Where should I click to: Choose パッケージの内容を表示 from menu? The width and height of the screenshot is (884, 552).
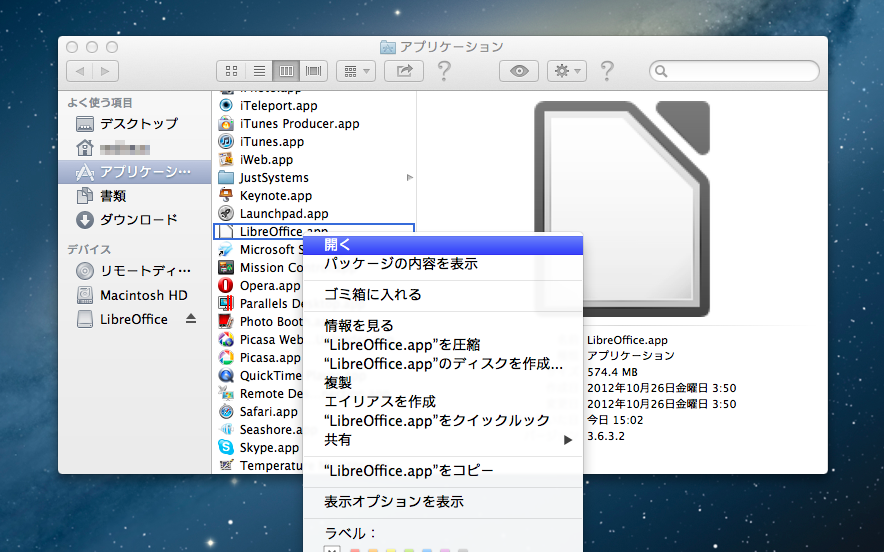[x=443, y=264]
